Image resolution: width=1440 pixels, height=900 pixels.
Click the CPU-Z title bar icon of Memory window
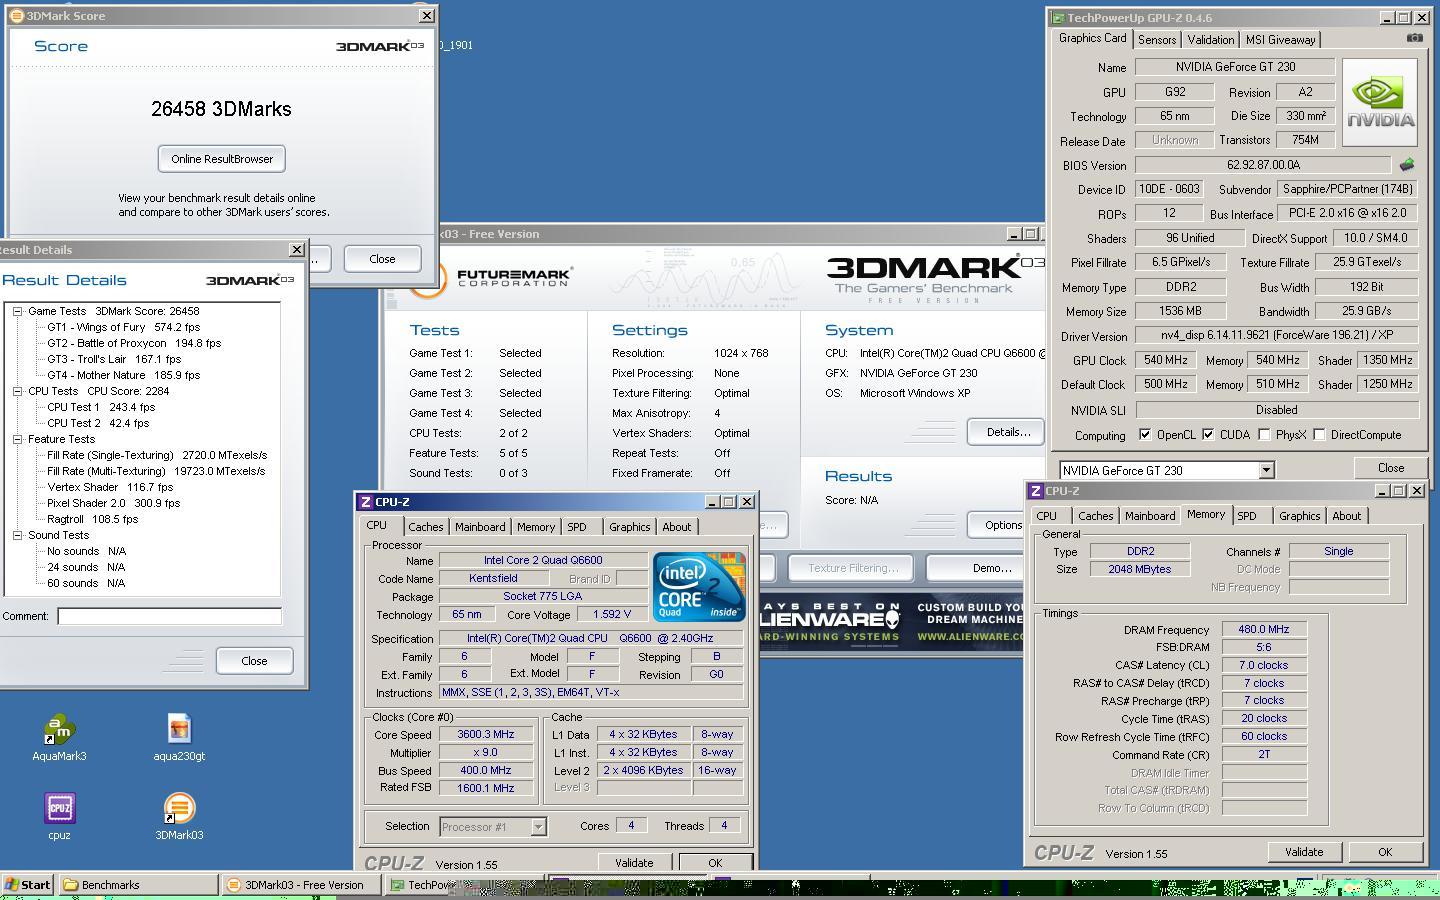click(1036, 491)
